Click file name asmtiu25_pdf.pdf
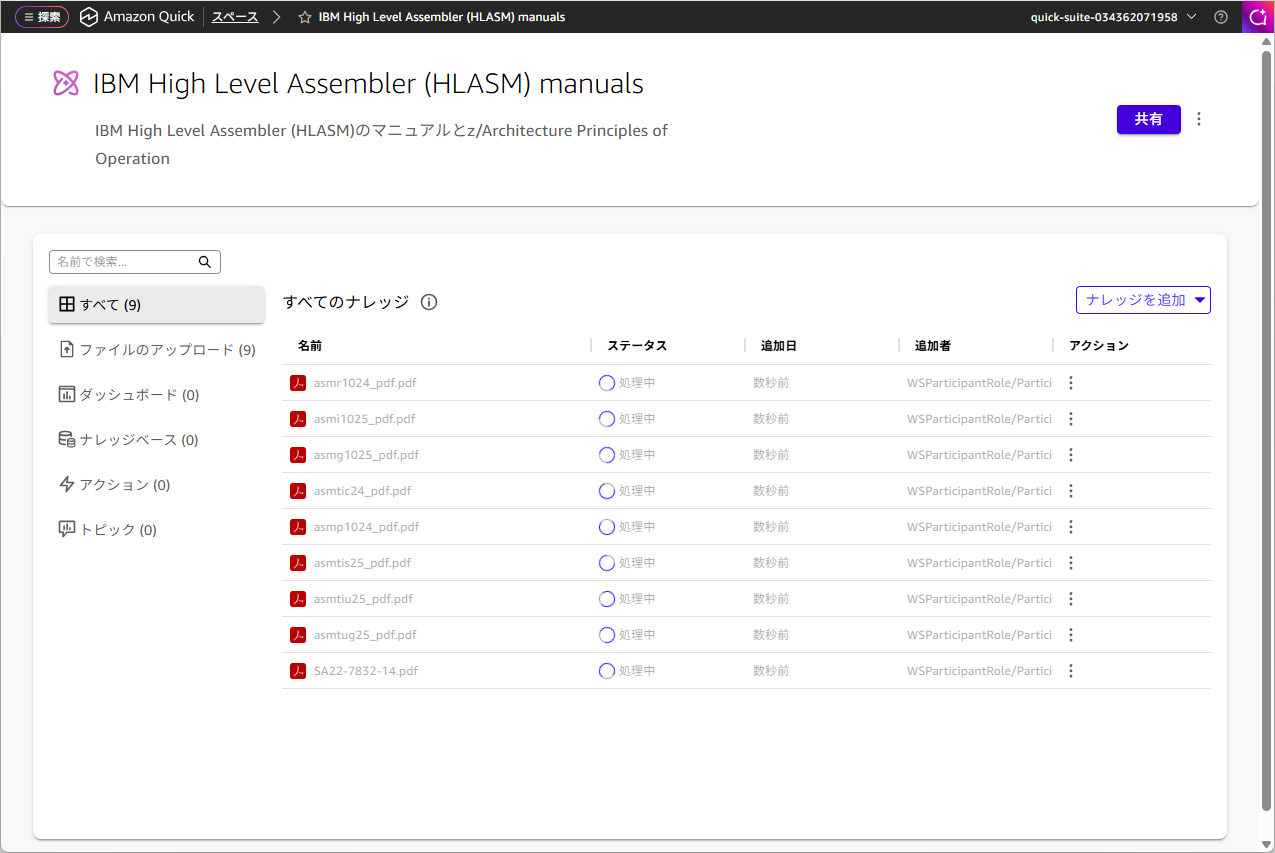Screen dimensions: 1275x853 coord(363,599)
